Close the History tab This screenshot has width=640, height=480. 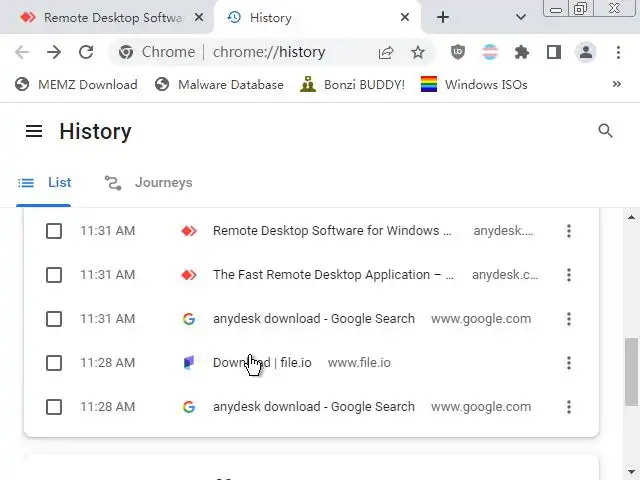click(x=405, y=17)
